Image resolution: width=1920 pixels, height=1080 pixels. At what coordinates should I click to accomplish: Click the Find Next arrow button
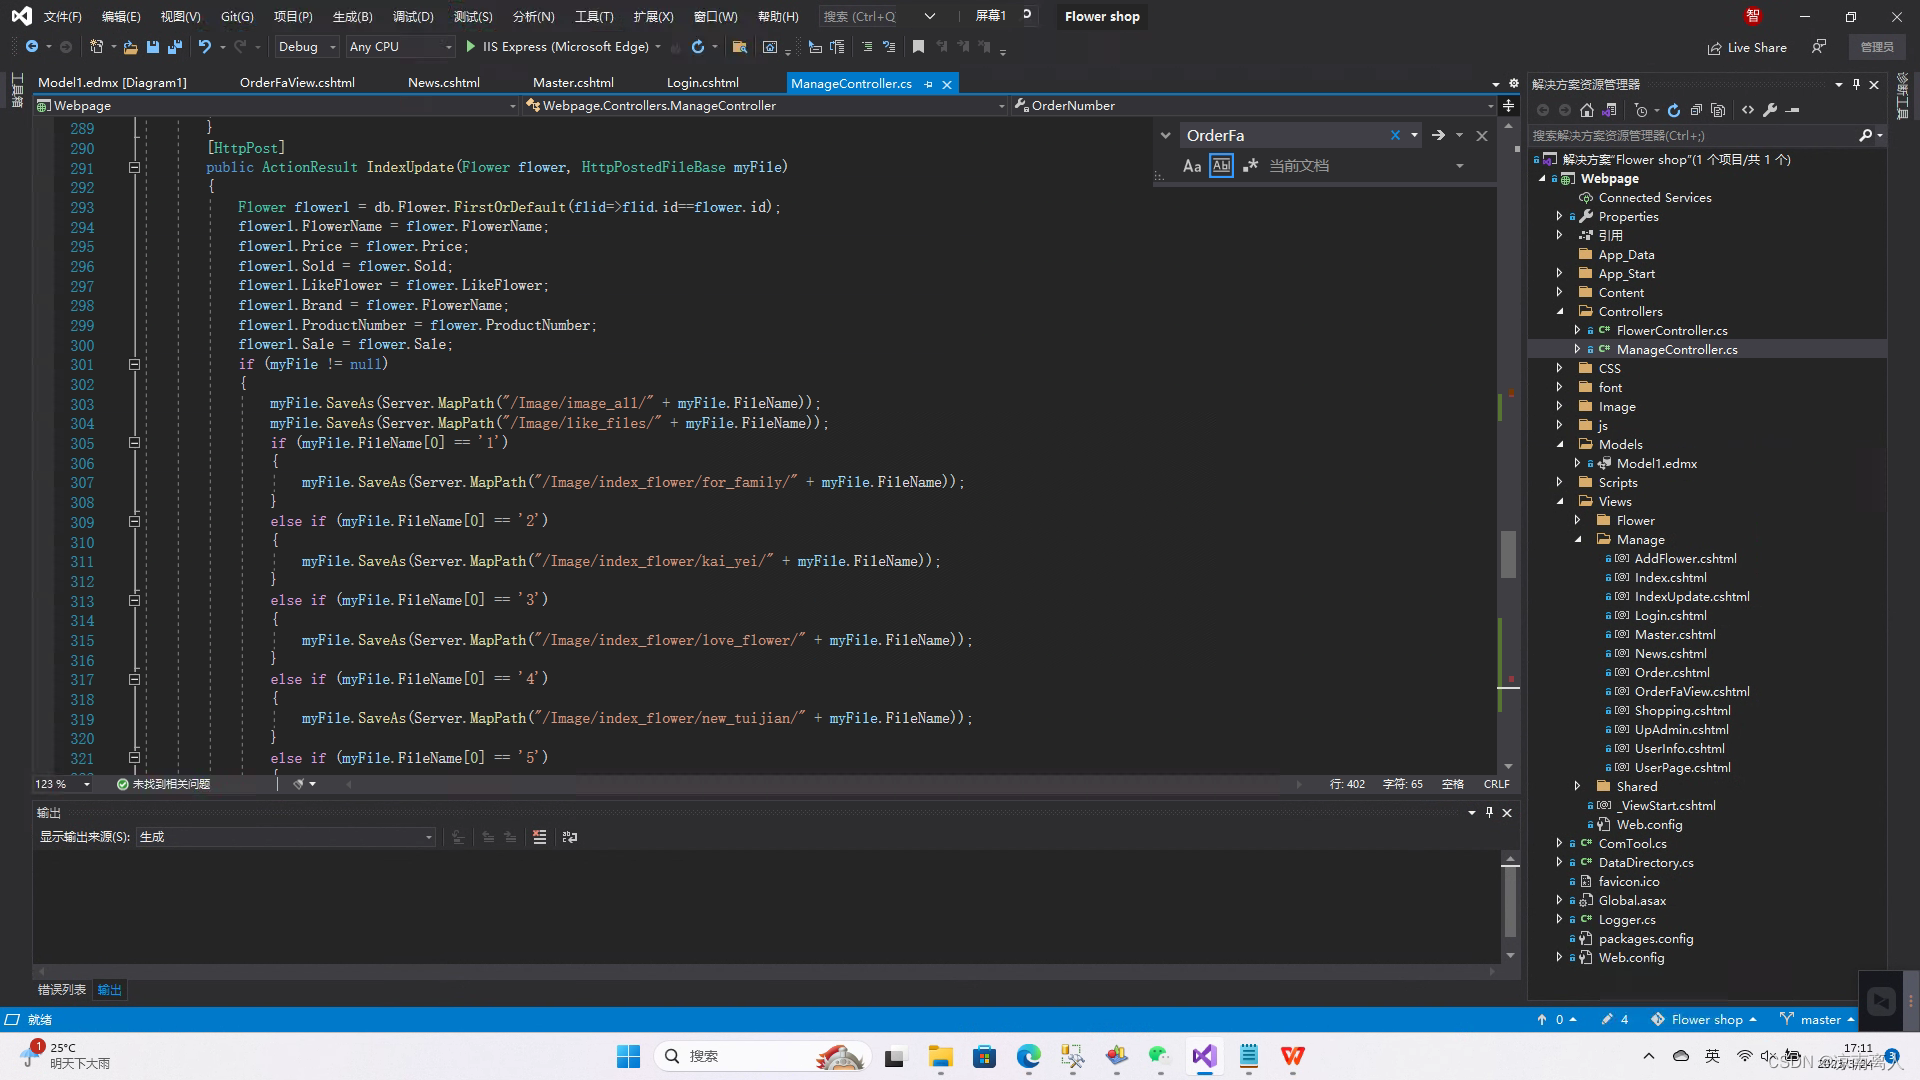(1438, 135)
